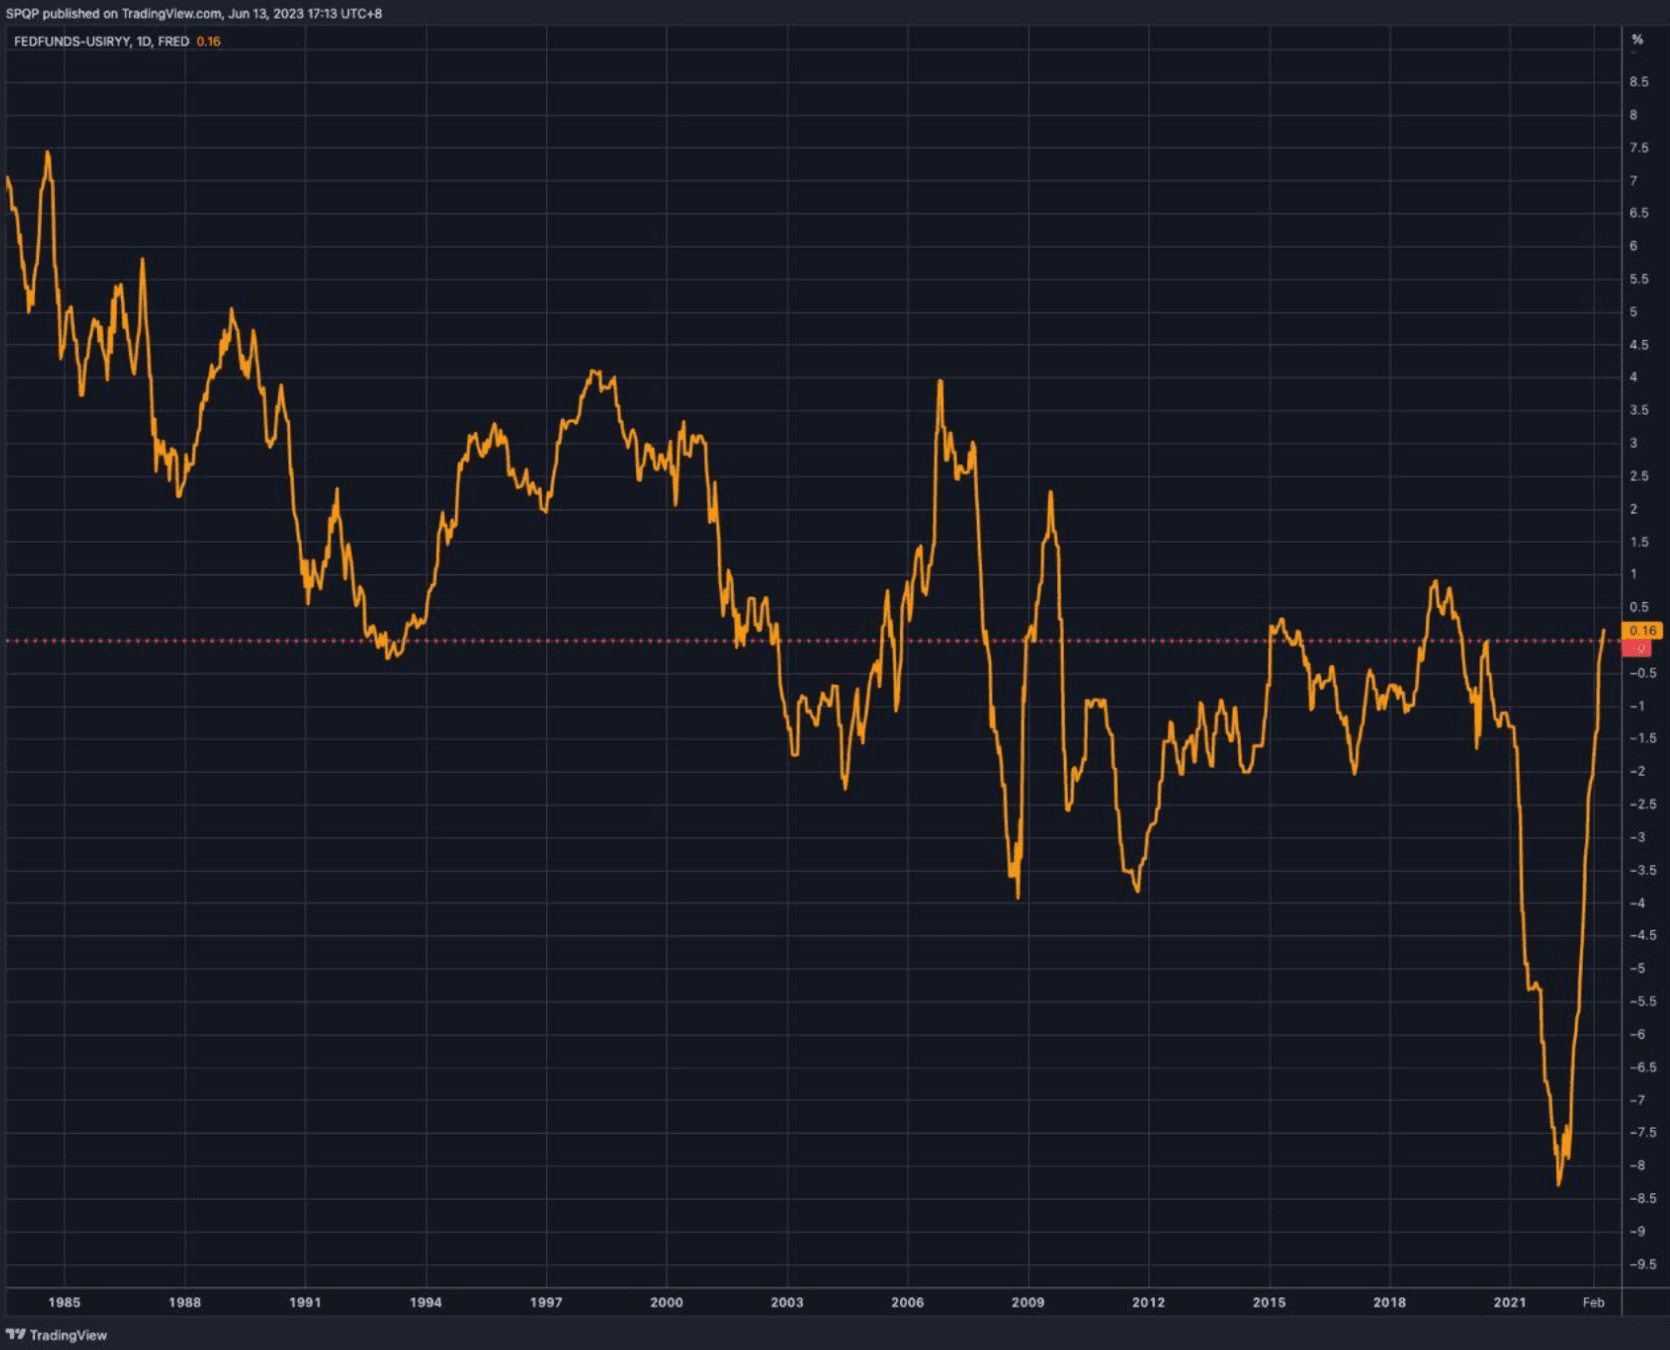Click the TradingView logo icon at bottom left
The image size is (1670, 1350).
coord(15,1334)
